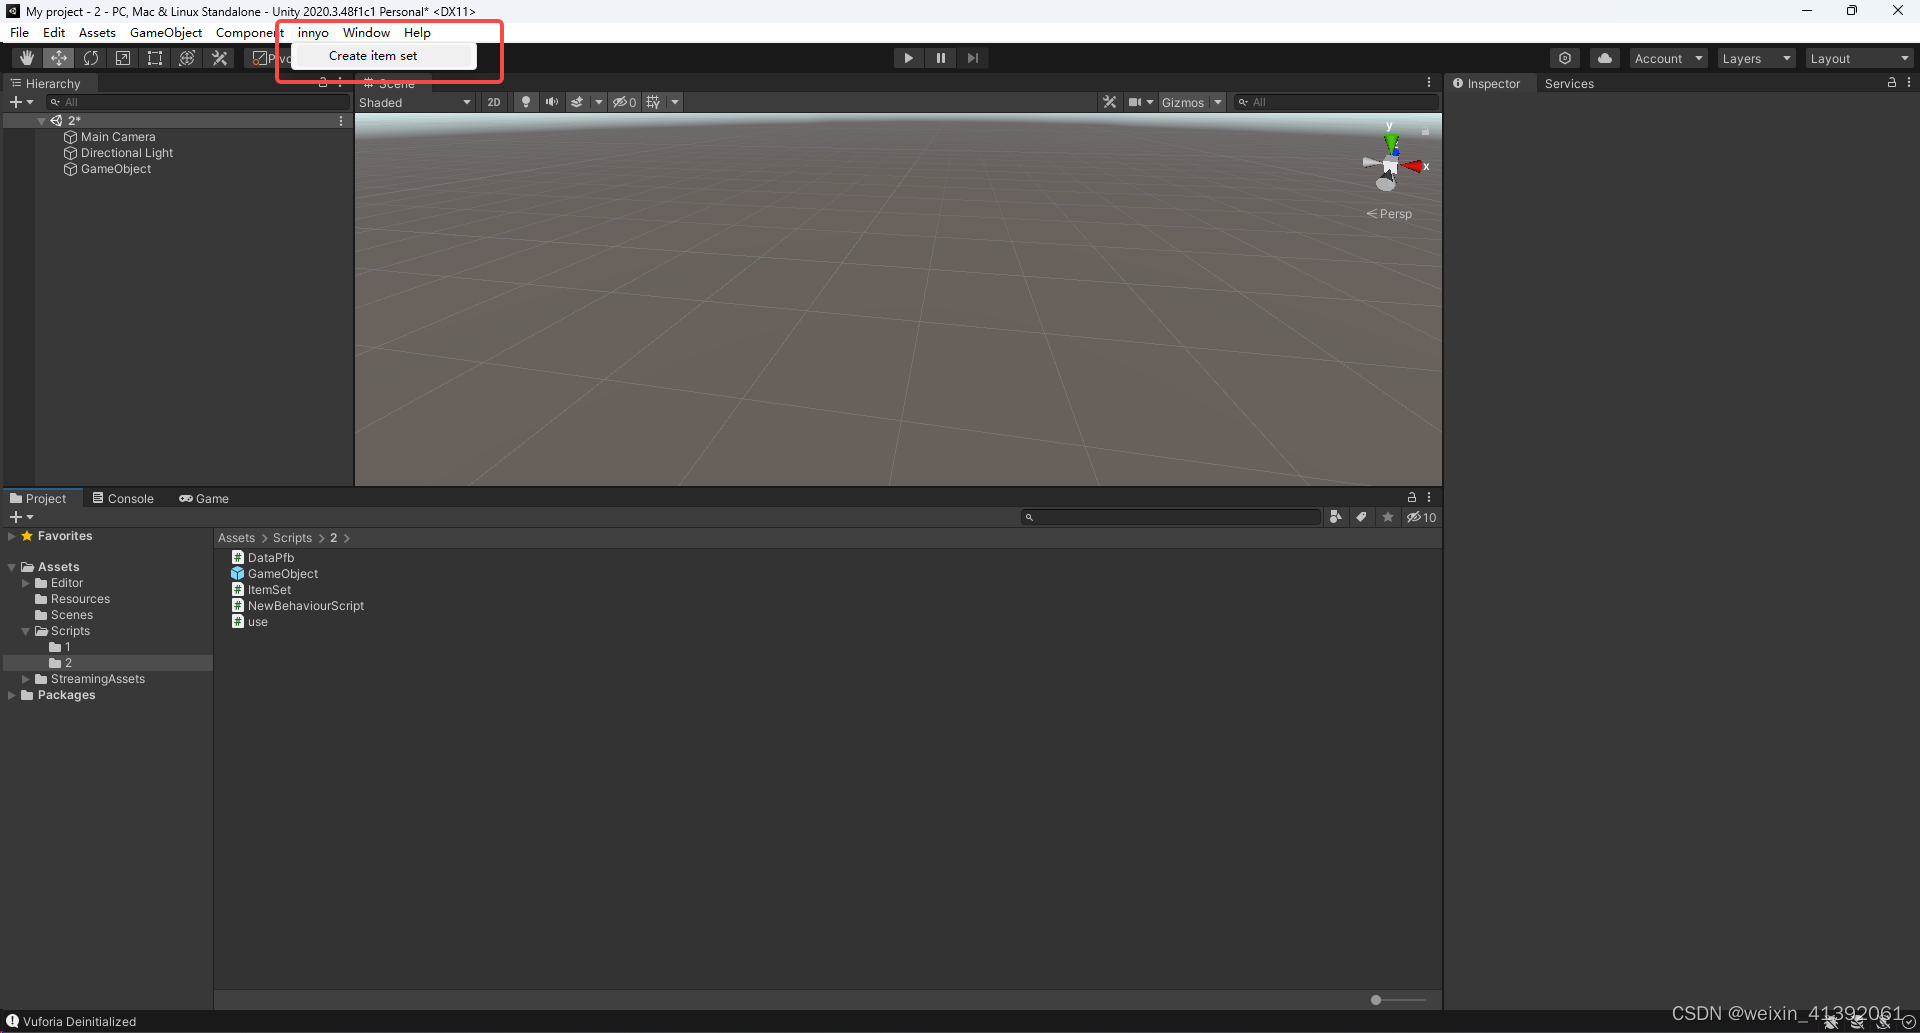The image size is (1920, 1033).
Task: Open the scene view lighting toggle icon
Action: point(525,101)
